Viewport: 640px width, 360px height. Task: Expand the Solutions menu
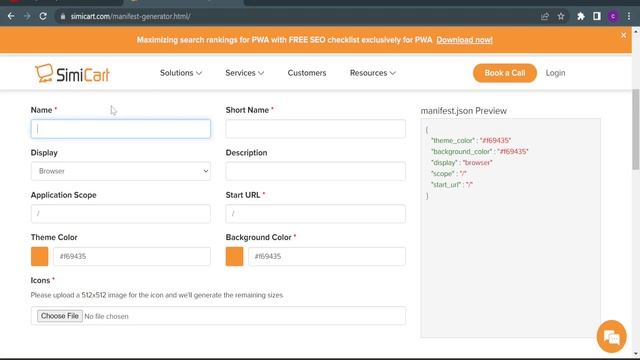(181, 73)
